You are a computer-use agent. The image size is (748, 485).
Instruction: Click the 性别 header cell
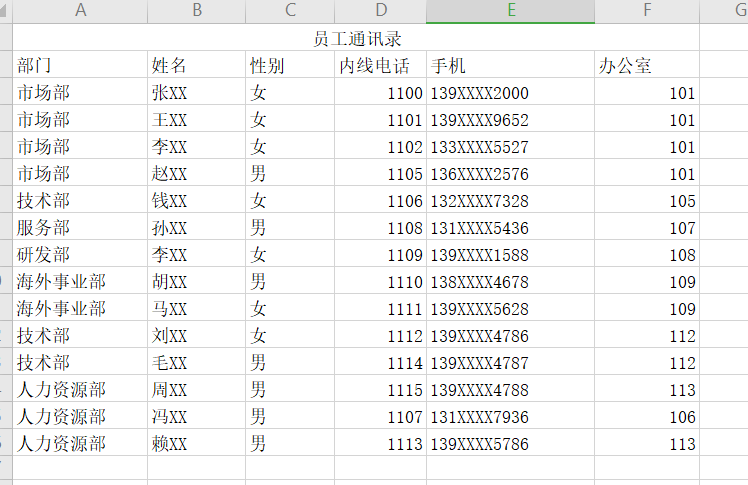(290, 65)
